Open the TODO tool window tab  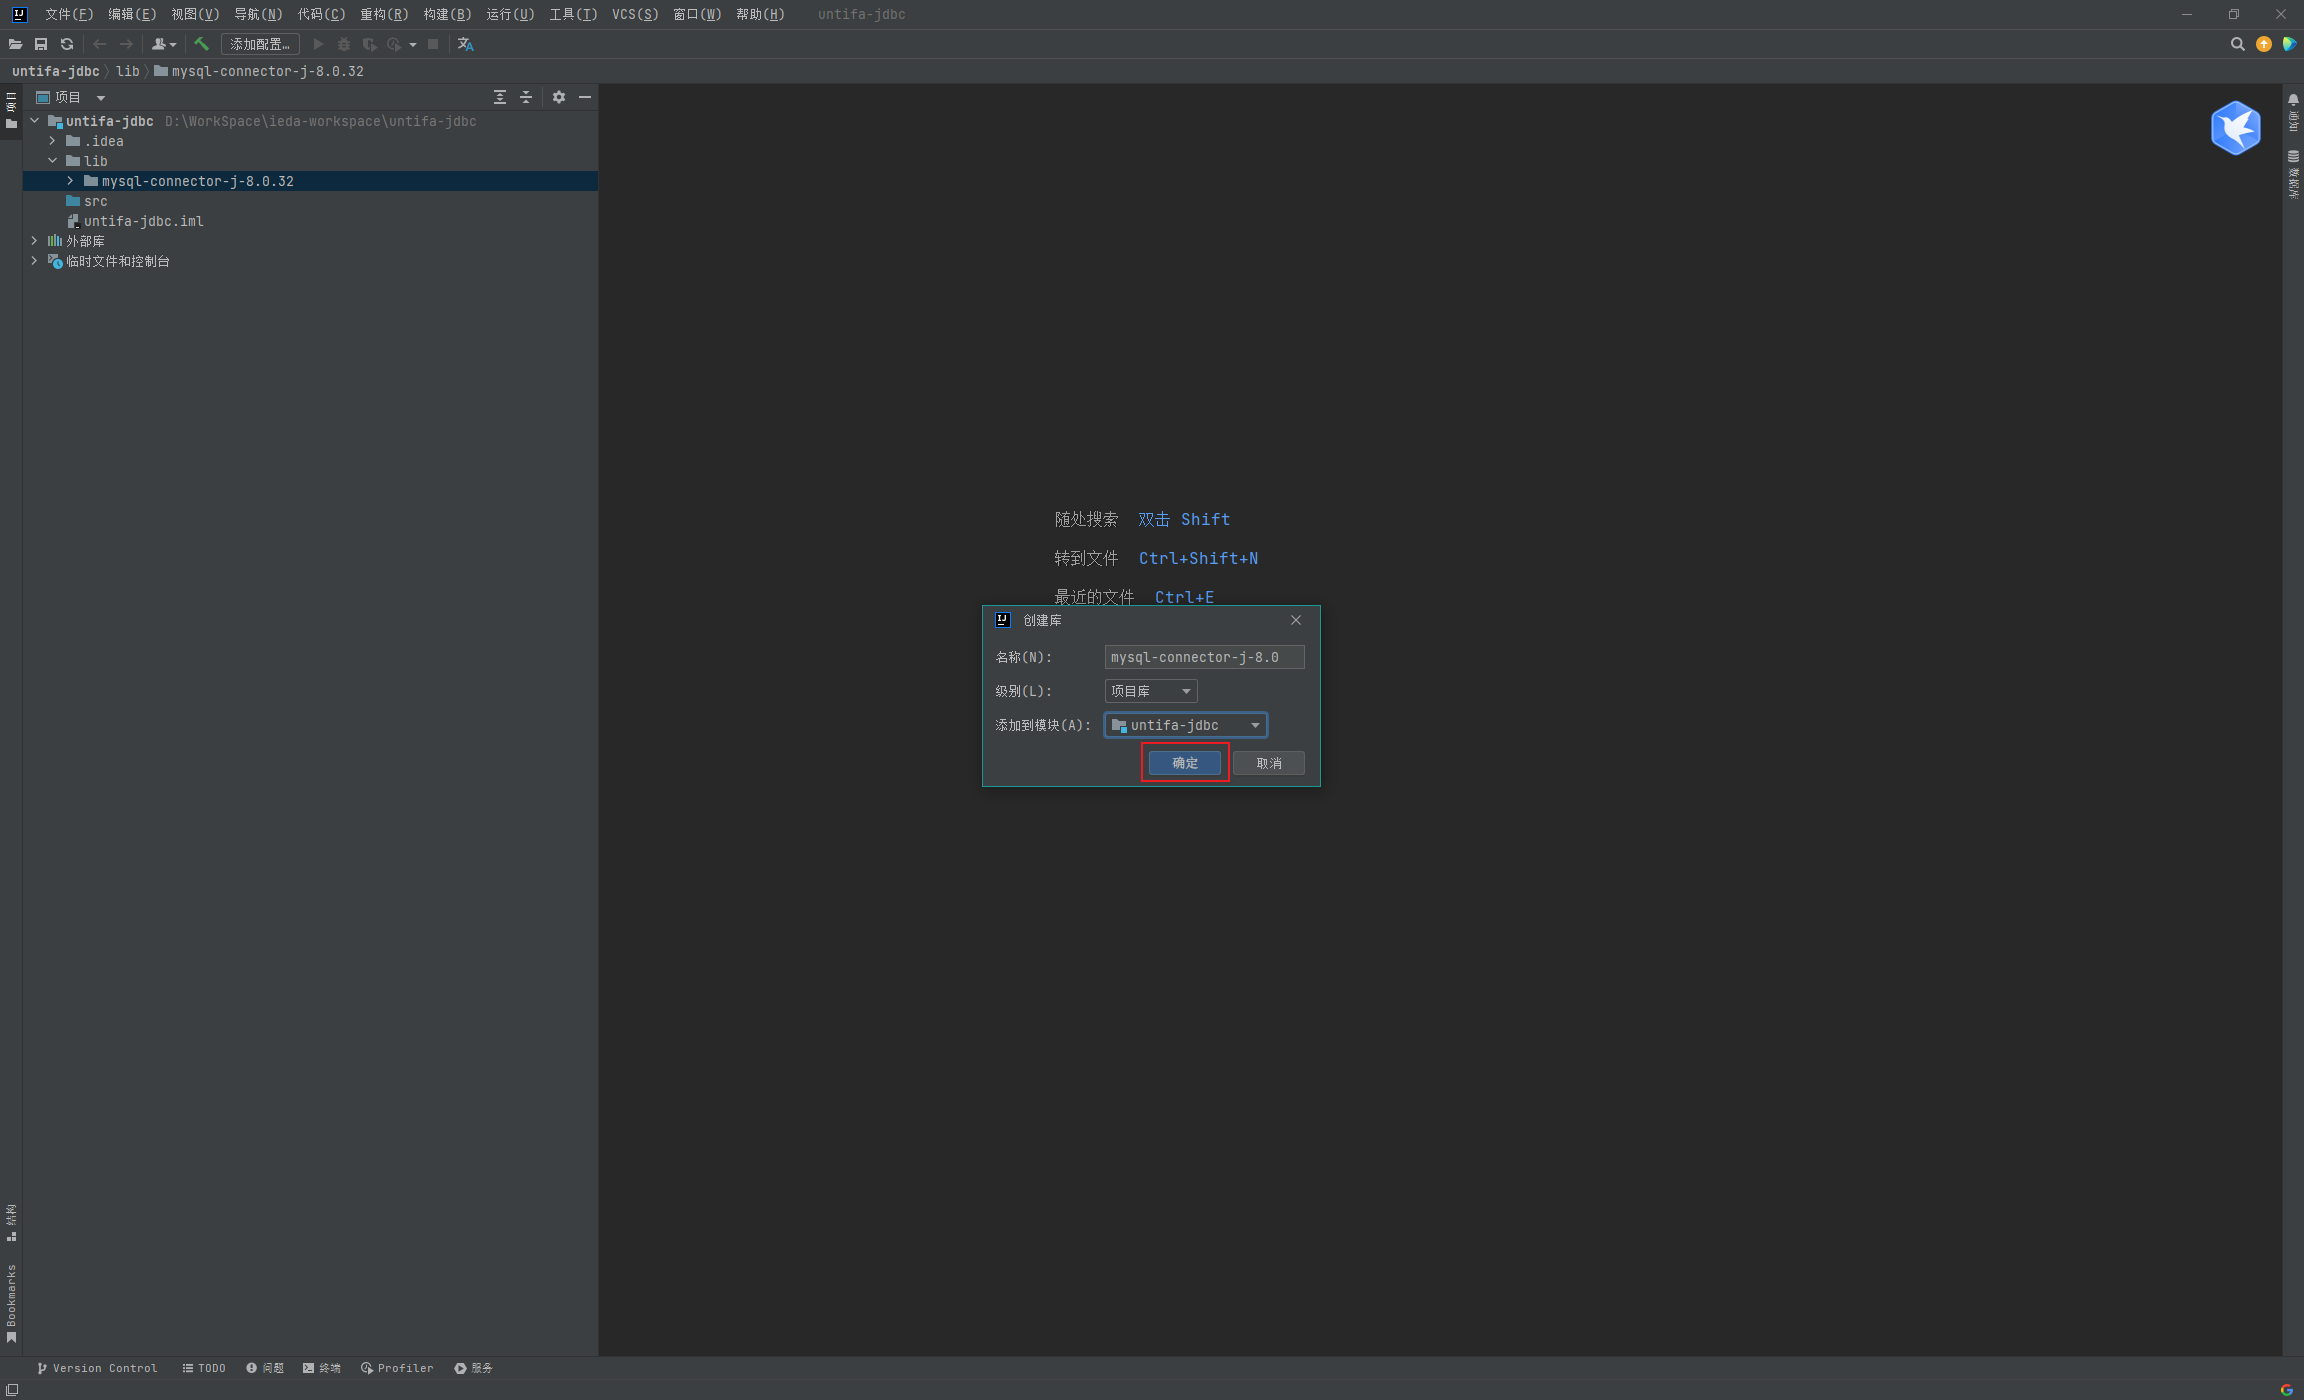click(x=204, y=1368)
